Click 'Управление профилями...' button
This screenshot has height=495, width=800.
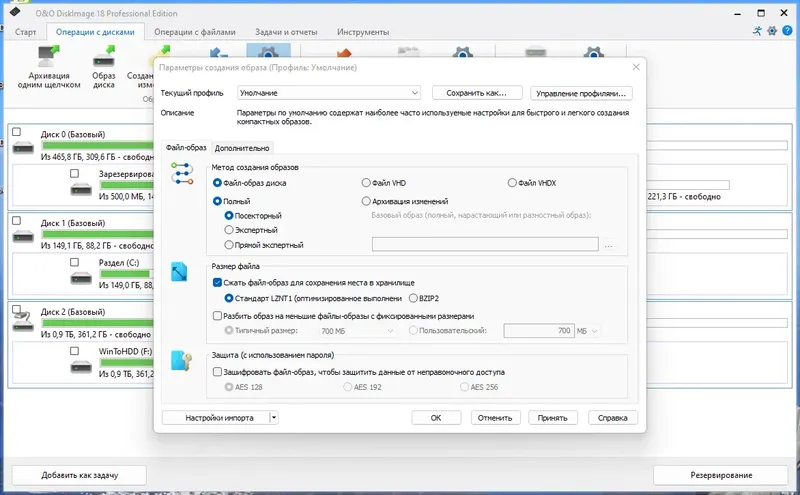(x=581, y=93)
